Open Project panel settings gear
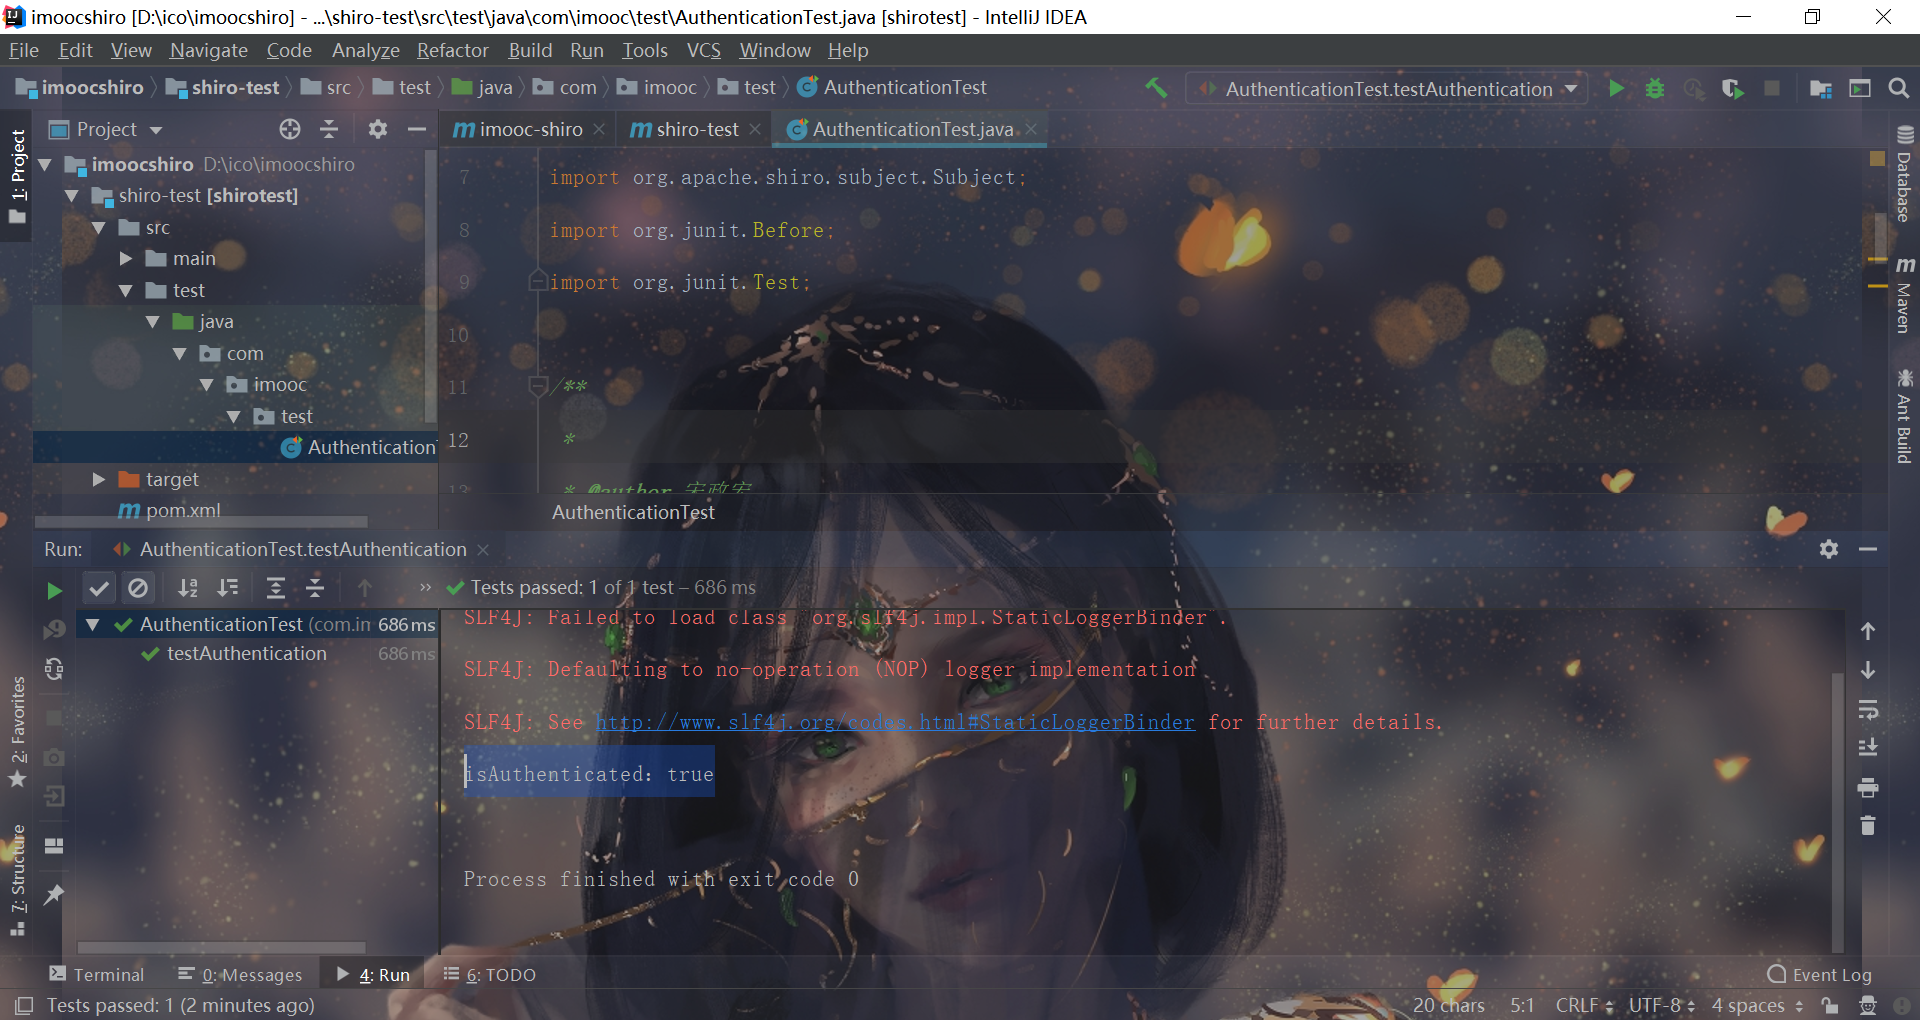This screenshot has height=1020, width=1920. (377, 129)
